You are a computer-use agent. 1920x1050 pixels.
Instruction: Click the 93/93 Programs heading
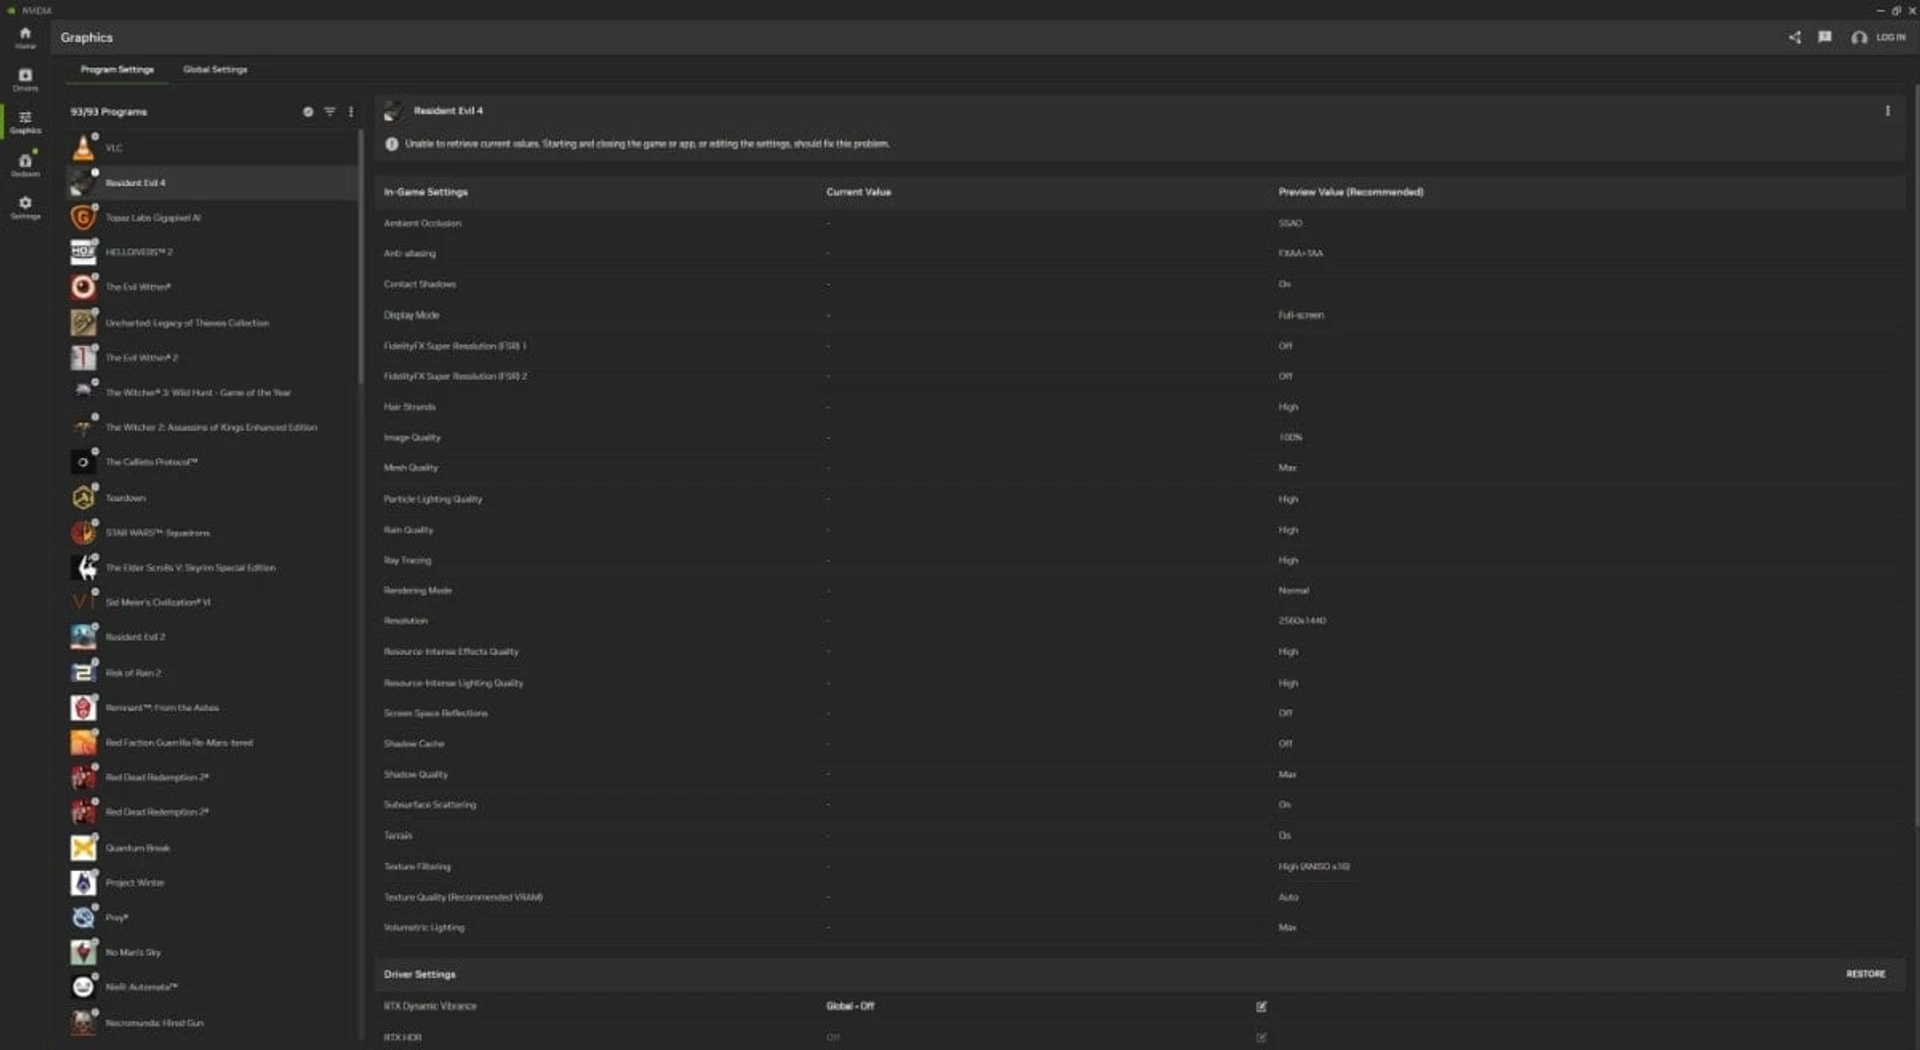[x=108, y=112]
